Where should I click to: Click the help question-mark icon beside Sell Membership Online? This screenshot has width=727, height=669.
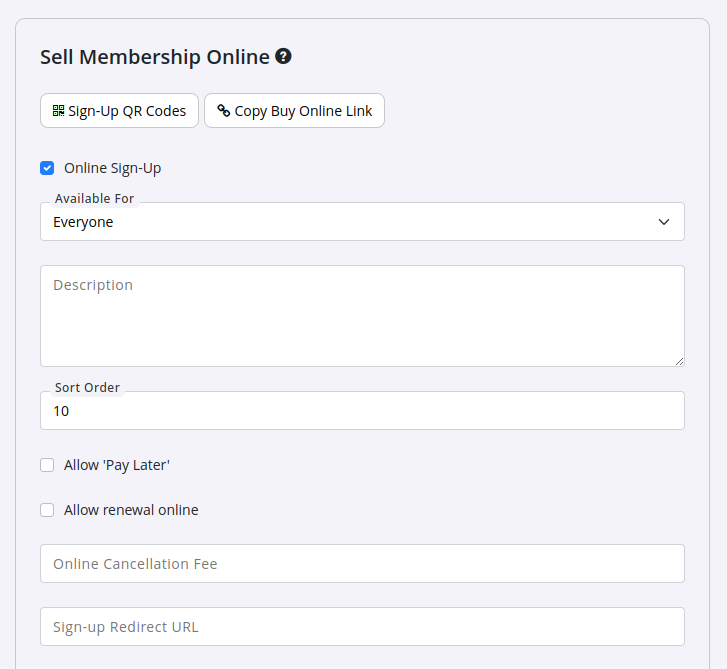click(283, 57)
